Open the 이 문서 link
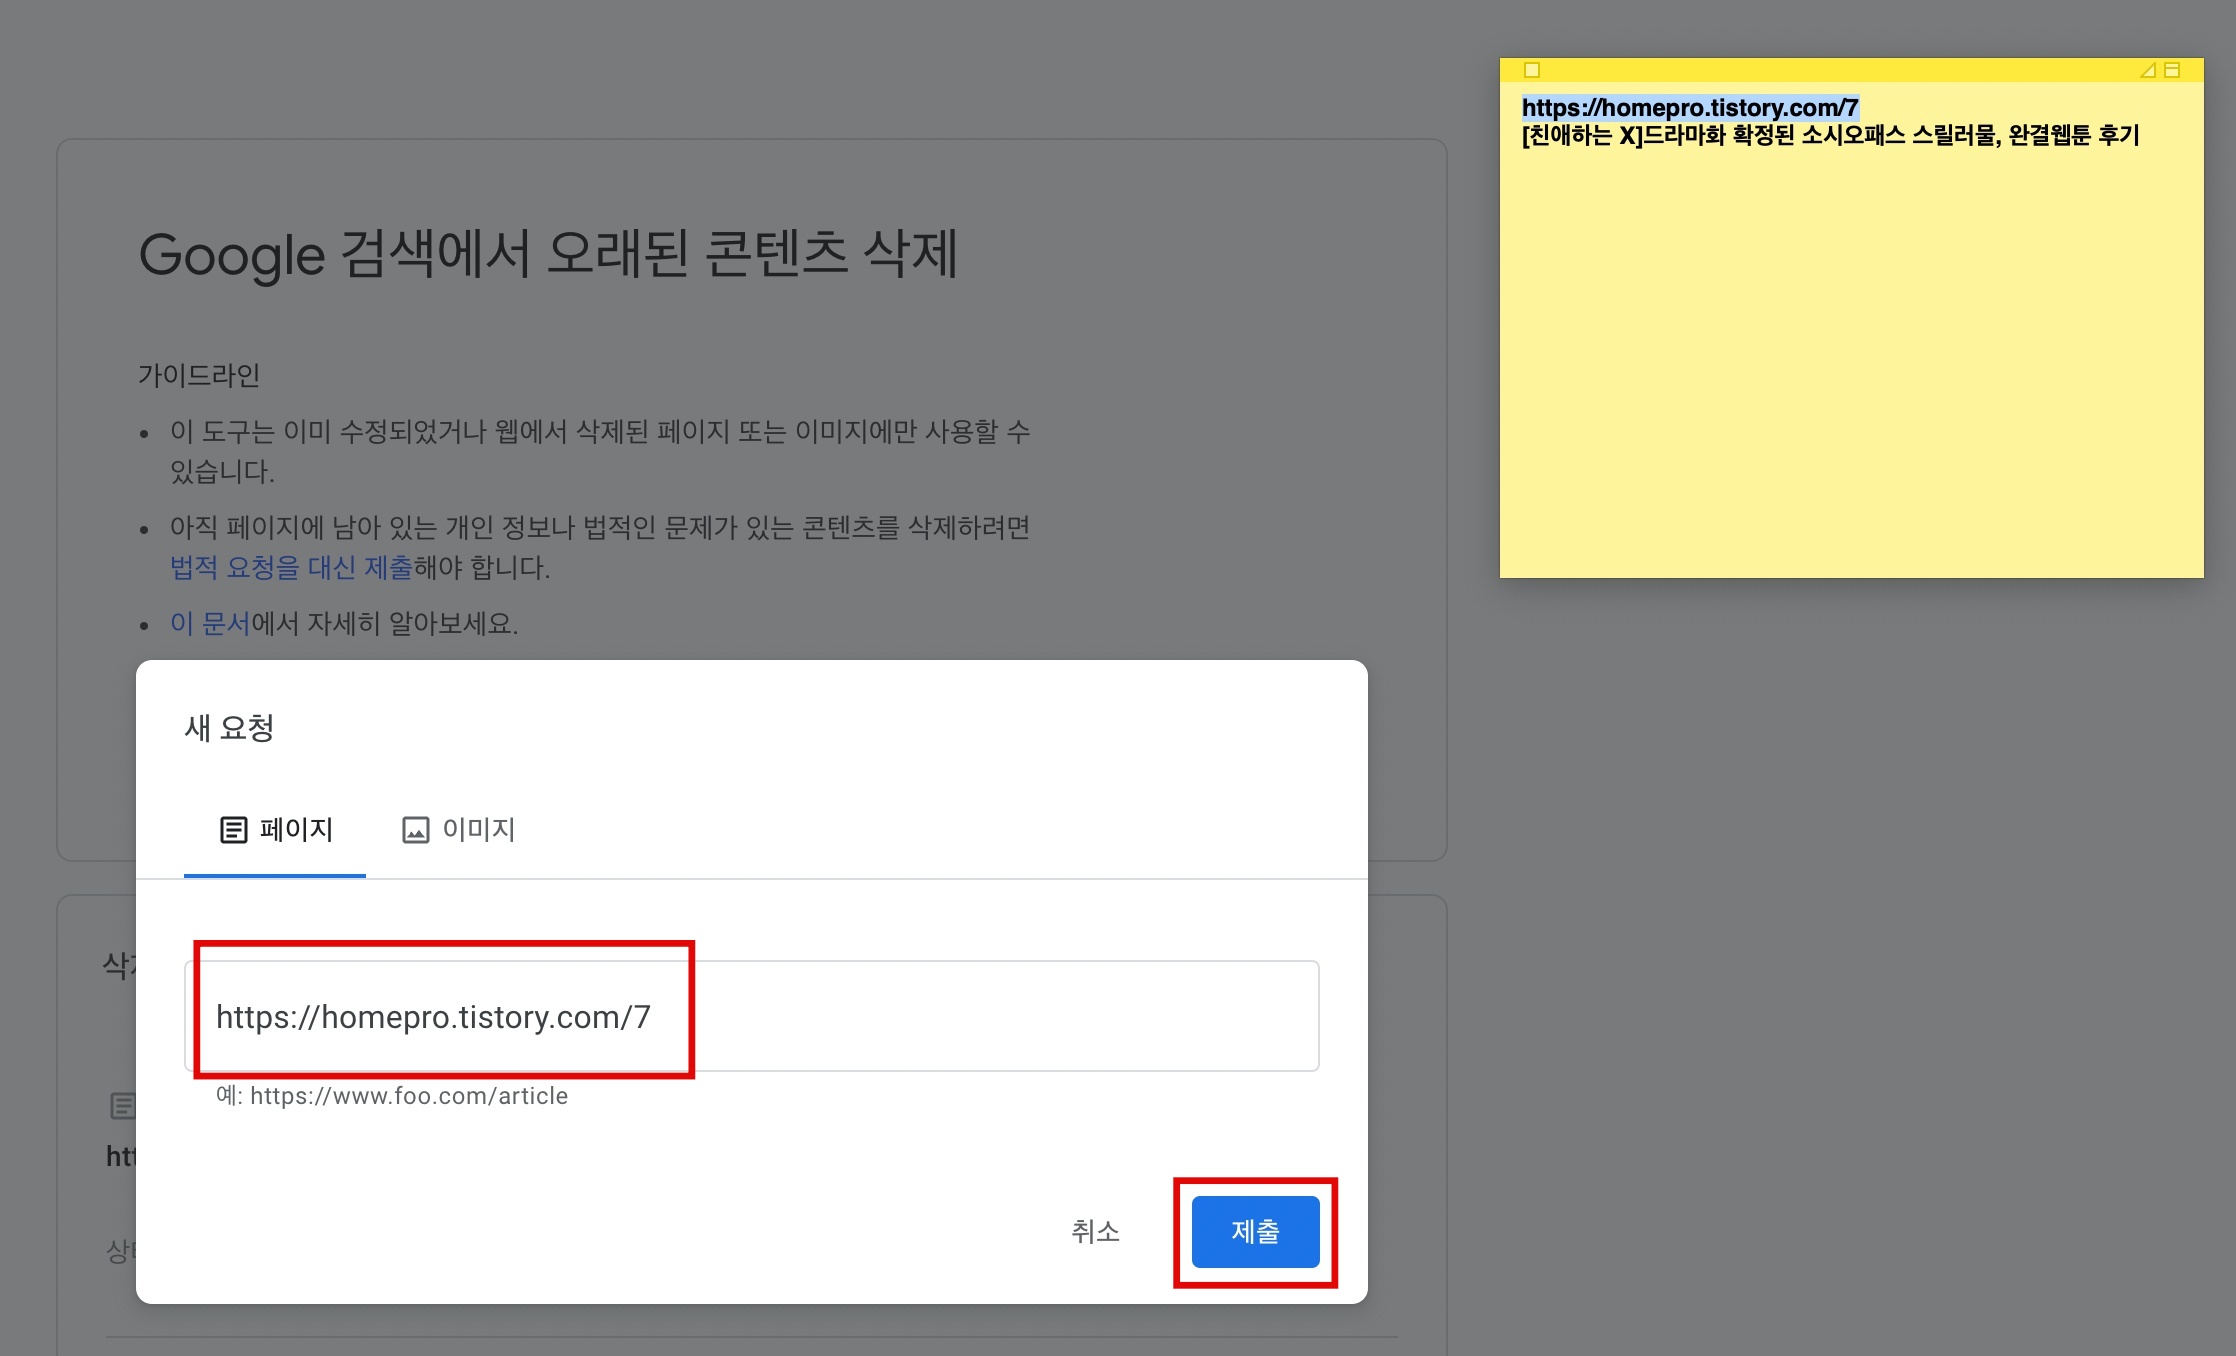The width and height of the screenshot is (2236, 1356). (x=210, y=623)
